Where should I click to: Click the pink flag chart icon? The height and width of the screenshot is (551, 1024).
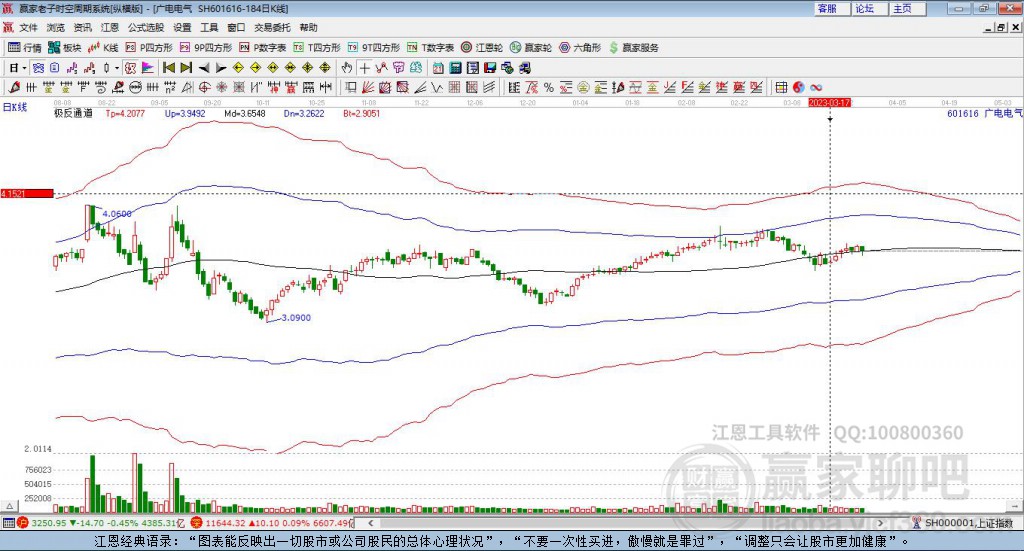click(x=148, y=67)
